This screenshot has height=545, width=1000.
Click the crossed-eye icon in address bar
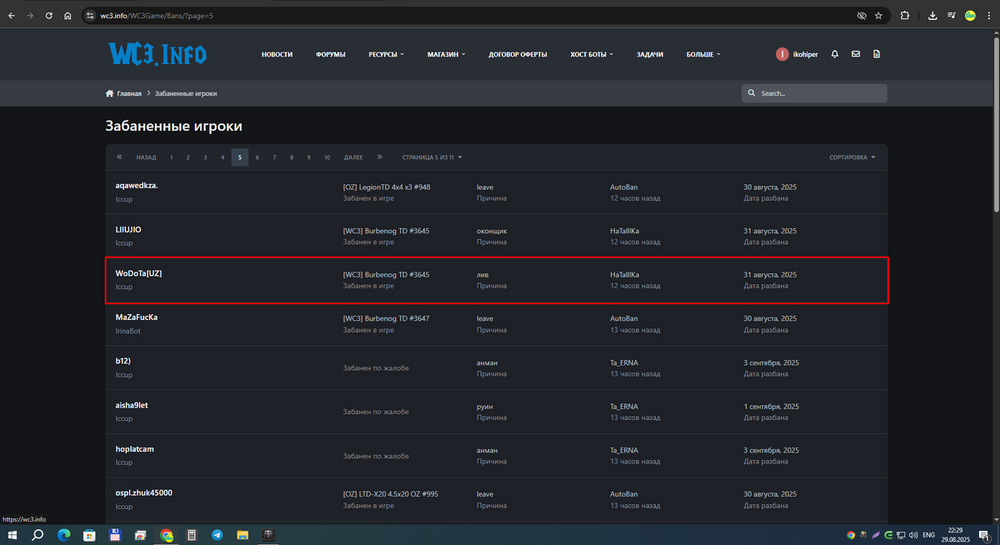pyautogui.click(x=862, y=15)
